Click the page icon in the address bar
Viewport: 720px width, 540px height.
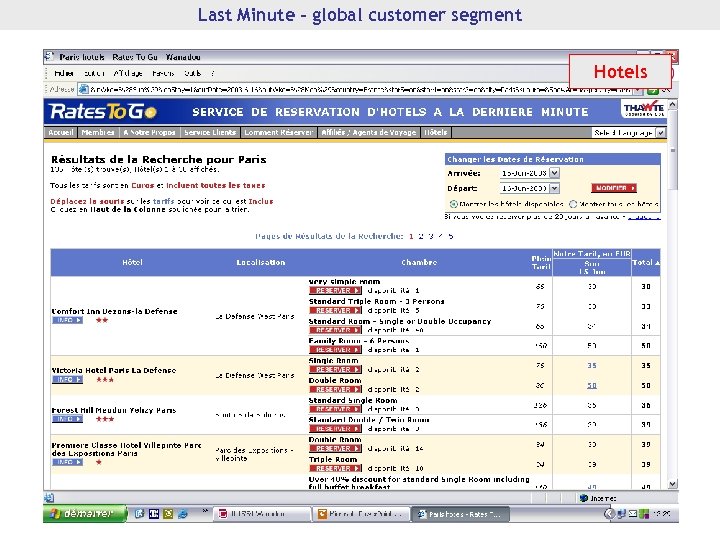[x=84, y=89]
